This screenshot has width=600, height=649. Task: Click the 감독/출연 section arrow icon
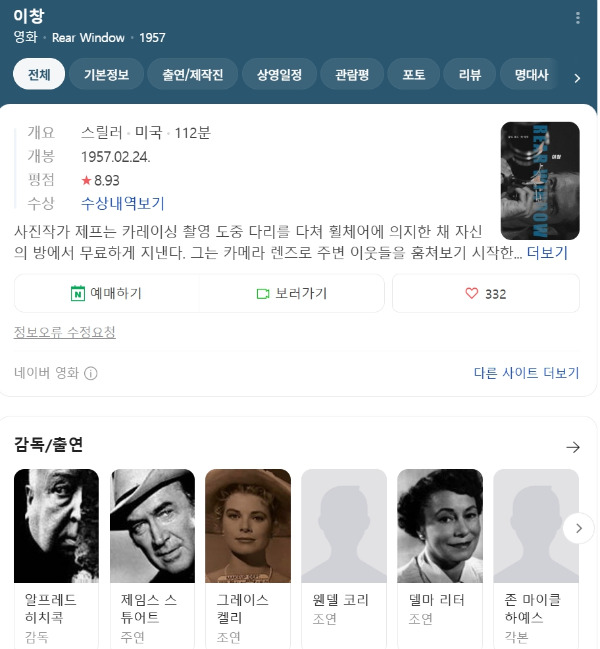pyautogui.click(x=573, y=447)
